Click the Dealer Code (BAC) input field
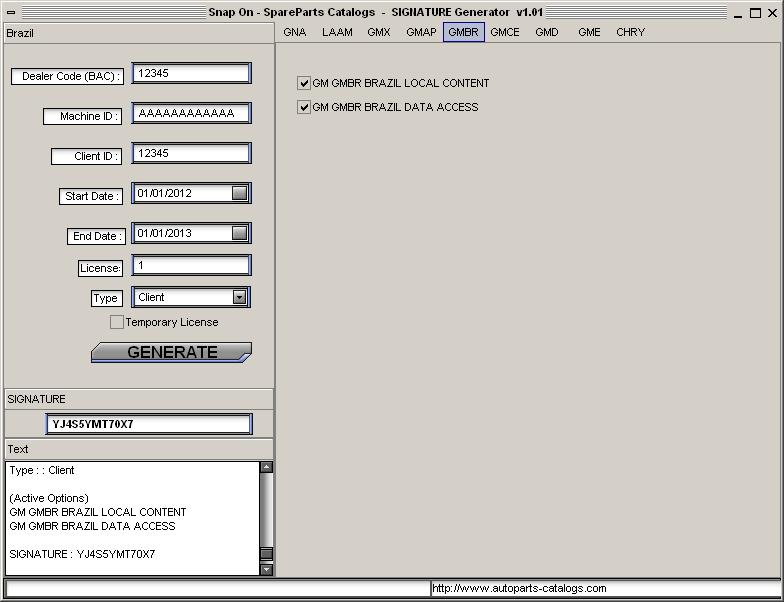The height and width of the screenshot is (602, 784). coord(192,73)
